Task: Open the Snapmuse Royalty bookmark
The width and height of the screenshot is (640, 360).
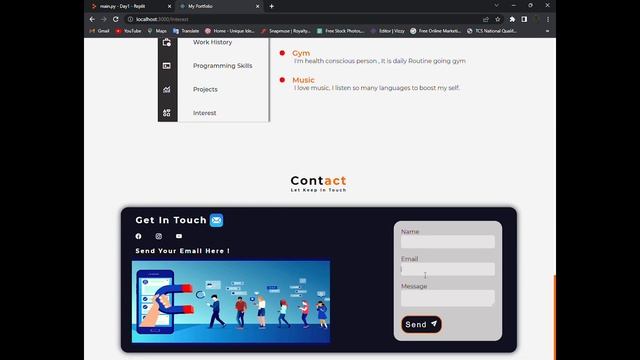Action: click(x=286, y=31)
